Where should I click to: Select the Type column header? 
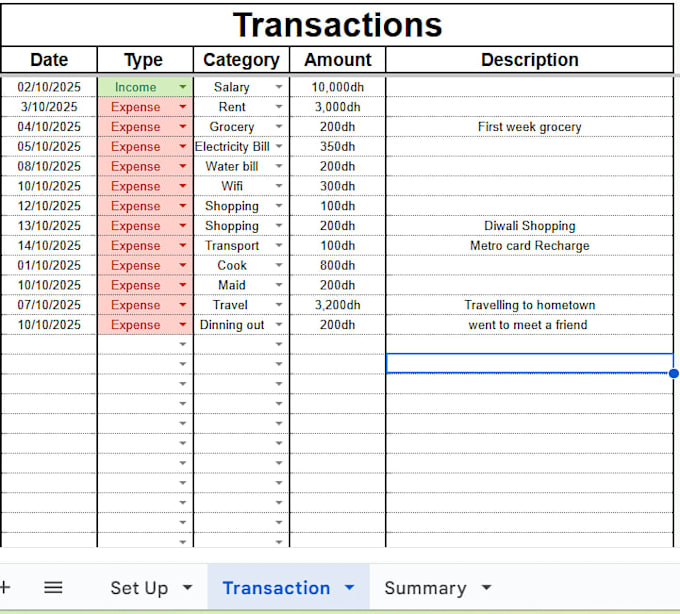click(145, 60)
